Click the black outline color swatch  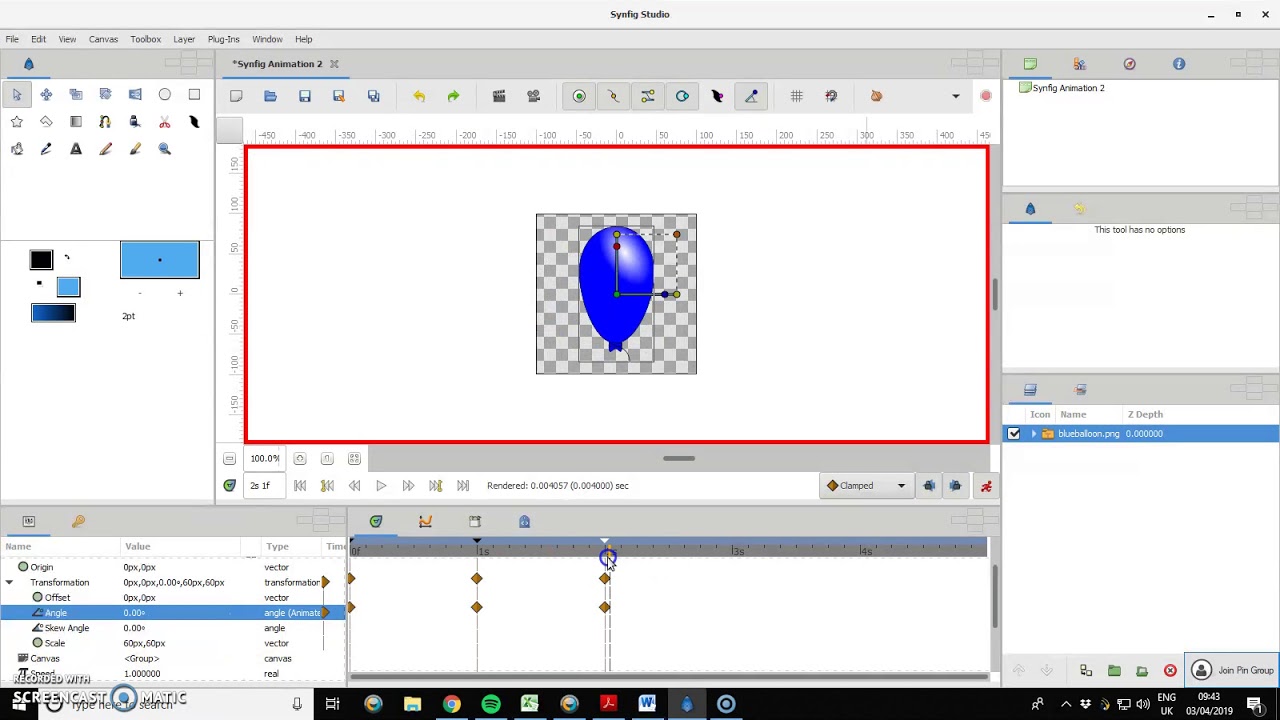tap(41, 260)
